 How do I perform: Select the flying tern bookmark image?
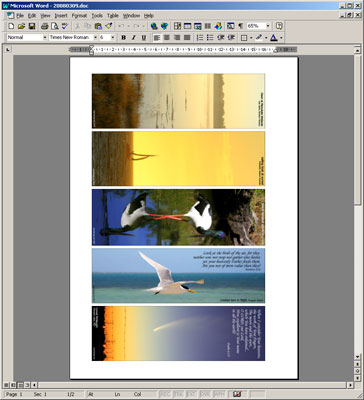[178, 275]
